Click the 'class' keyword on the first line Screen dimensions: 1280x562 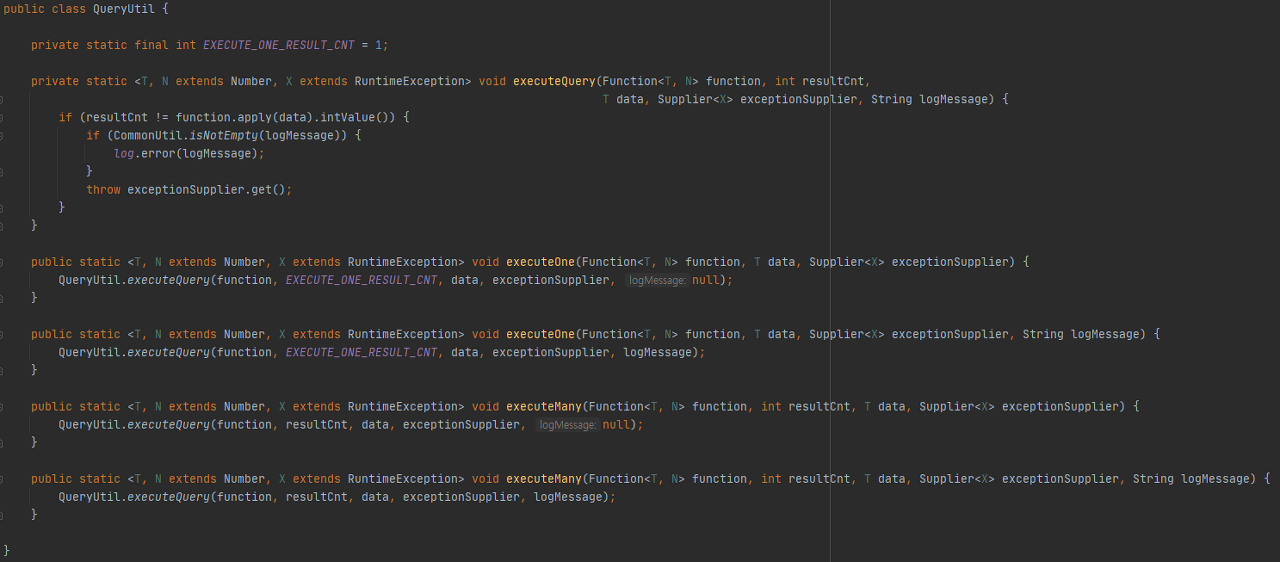tap(69, 9)
